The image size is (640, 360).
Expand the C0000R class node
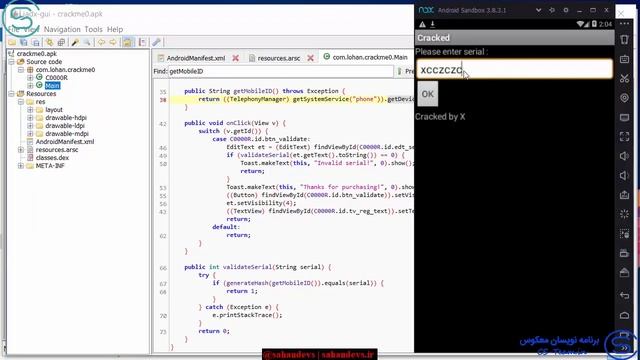(x=30, y=78)
